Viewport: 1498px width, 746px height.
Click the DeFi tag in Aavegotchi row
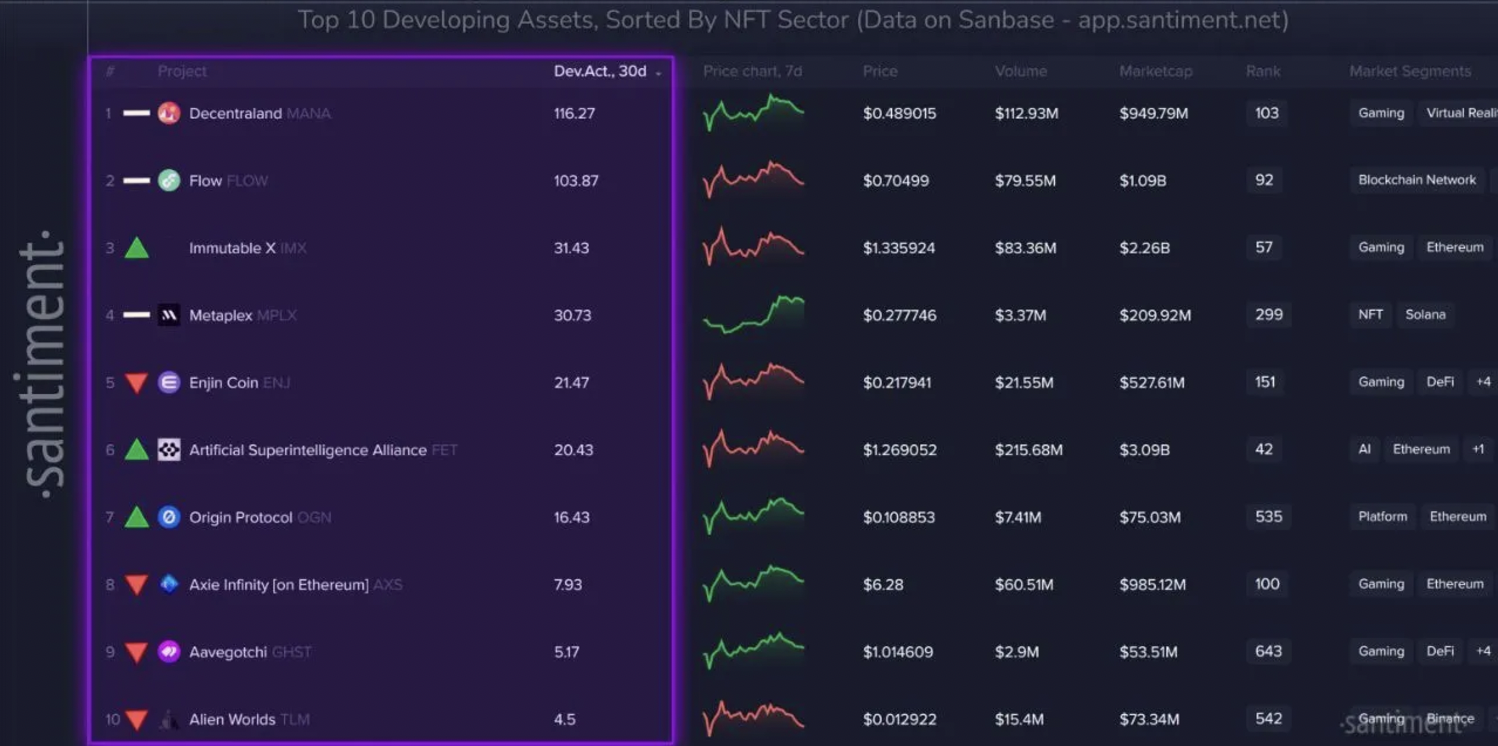[1440, 651]
